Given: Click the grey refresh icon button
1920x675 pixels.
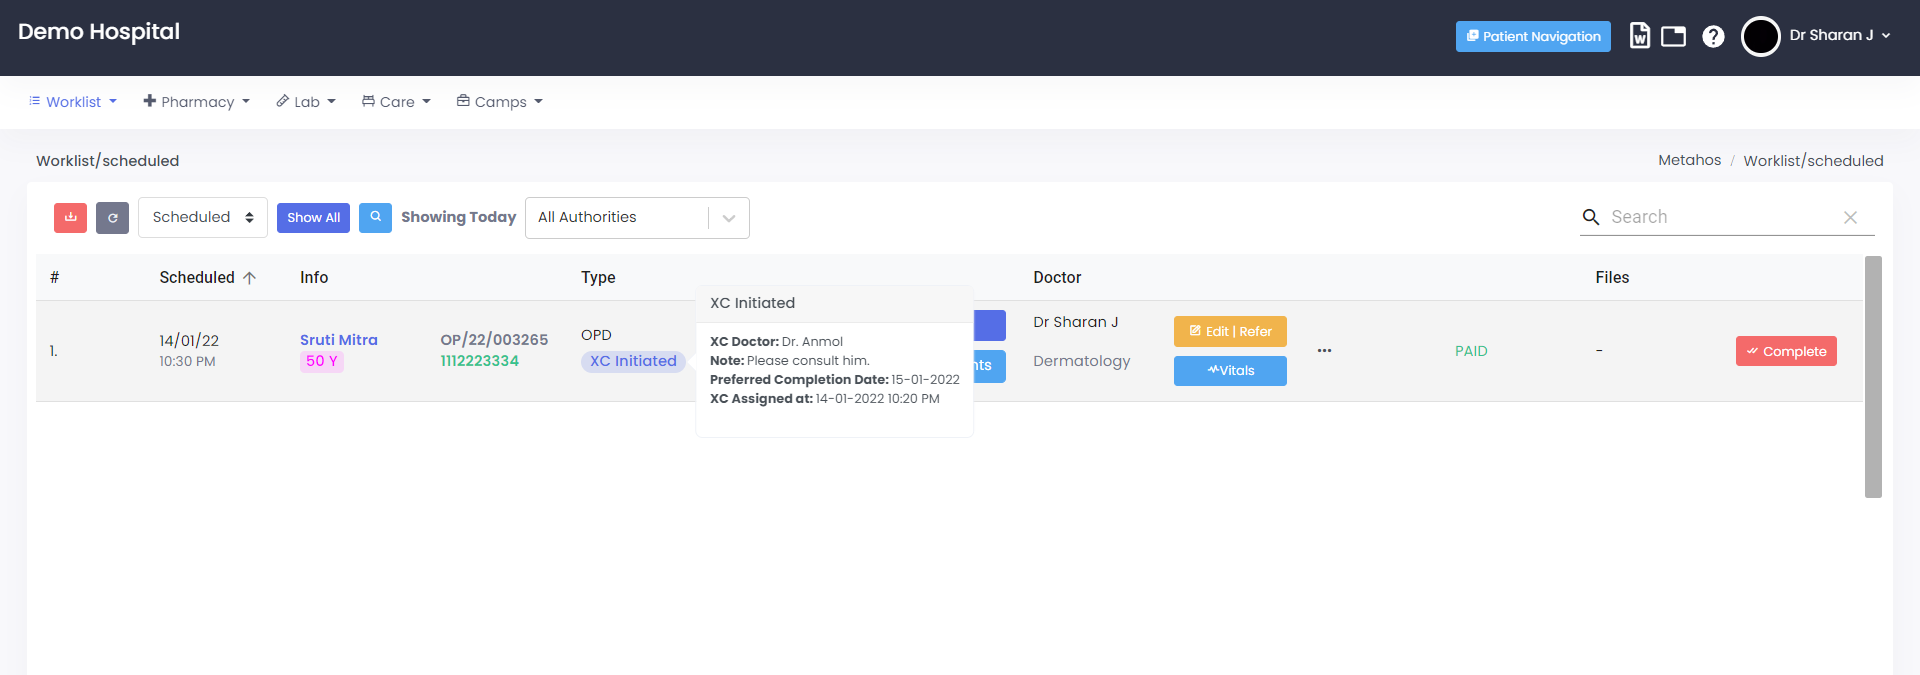Looking at the screenshot, I should click(113, 218).
